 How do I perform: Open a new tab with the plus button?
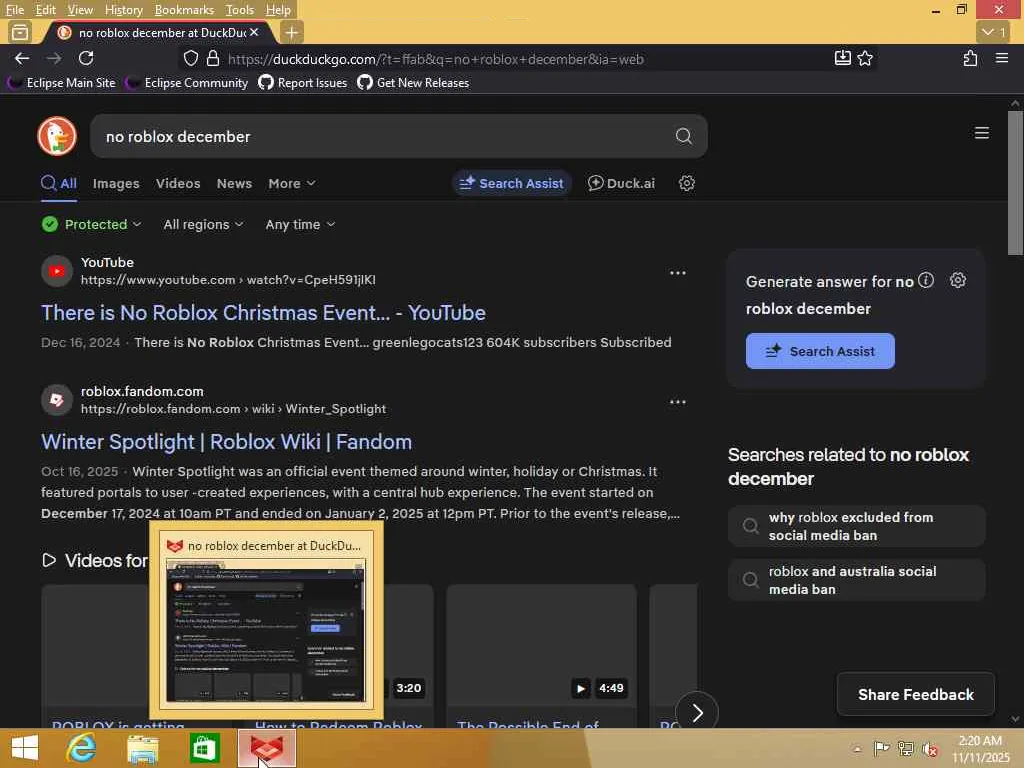292,32
